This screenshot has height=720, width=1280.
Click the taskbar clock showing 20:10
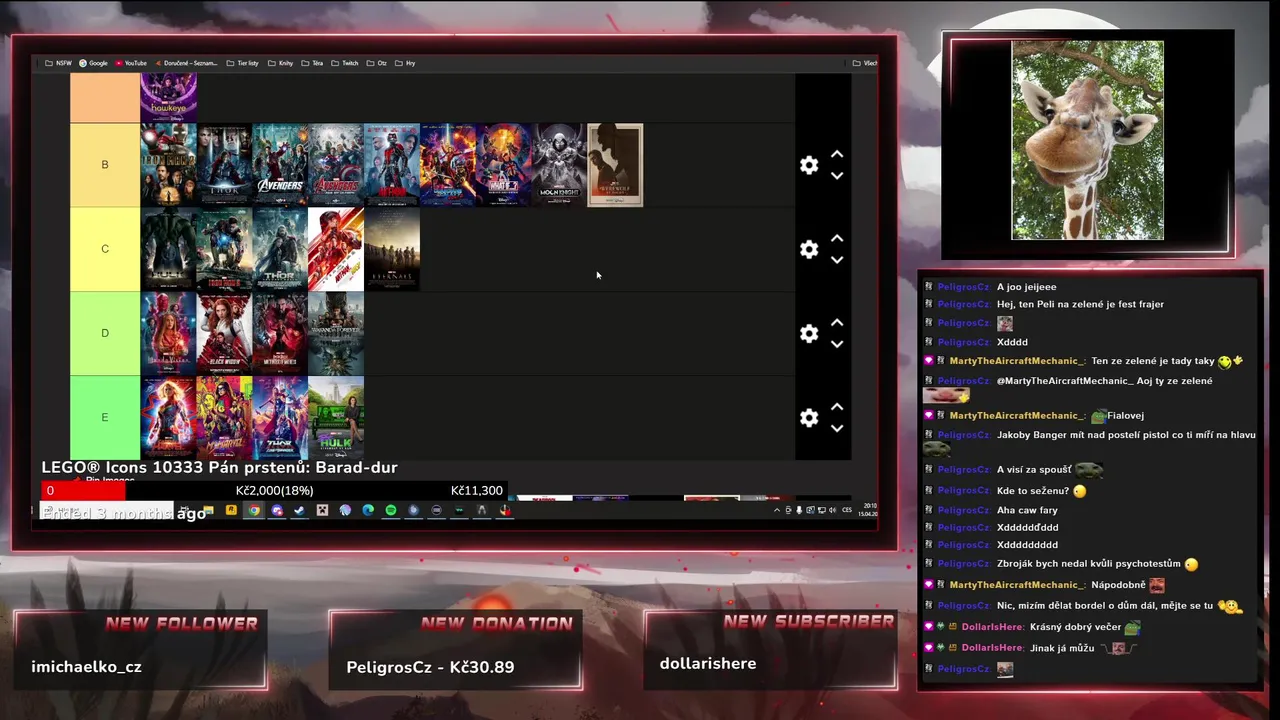click(867, 510)
